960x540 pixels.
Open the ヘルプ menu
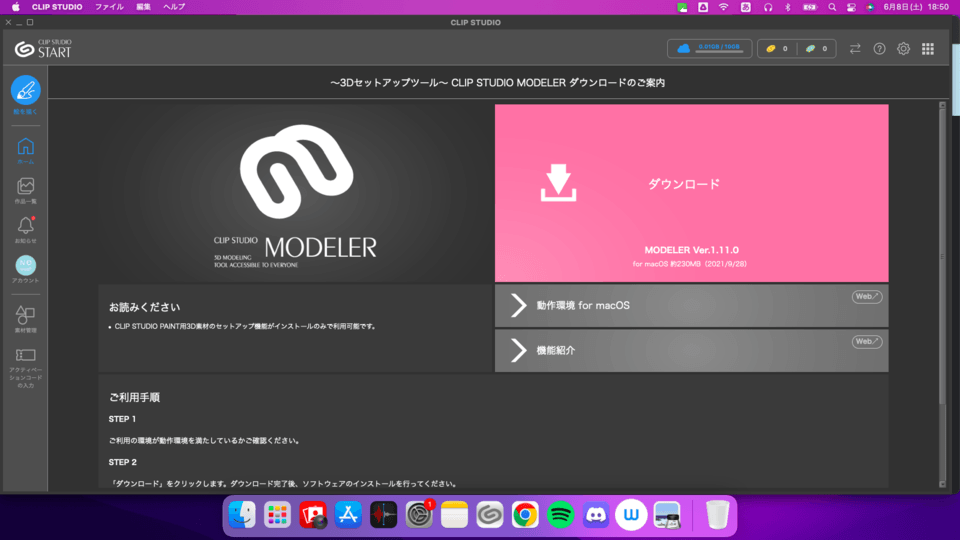174,7
